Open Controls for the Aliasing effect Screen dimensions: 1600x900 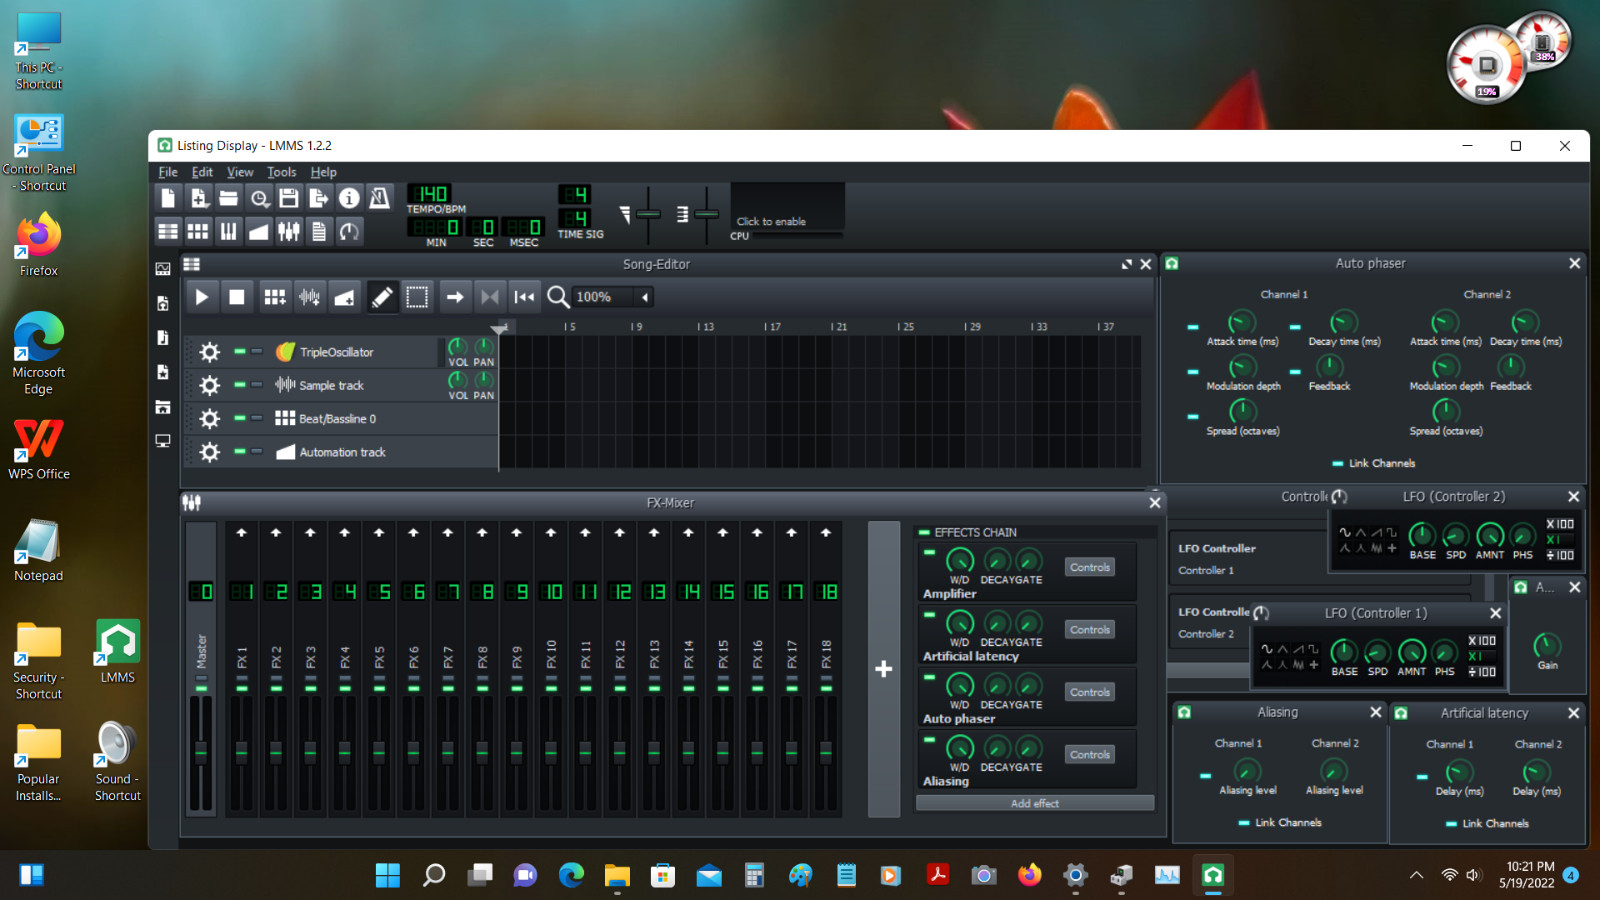pyautogui.click(x=1090, y=755)
